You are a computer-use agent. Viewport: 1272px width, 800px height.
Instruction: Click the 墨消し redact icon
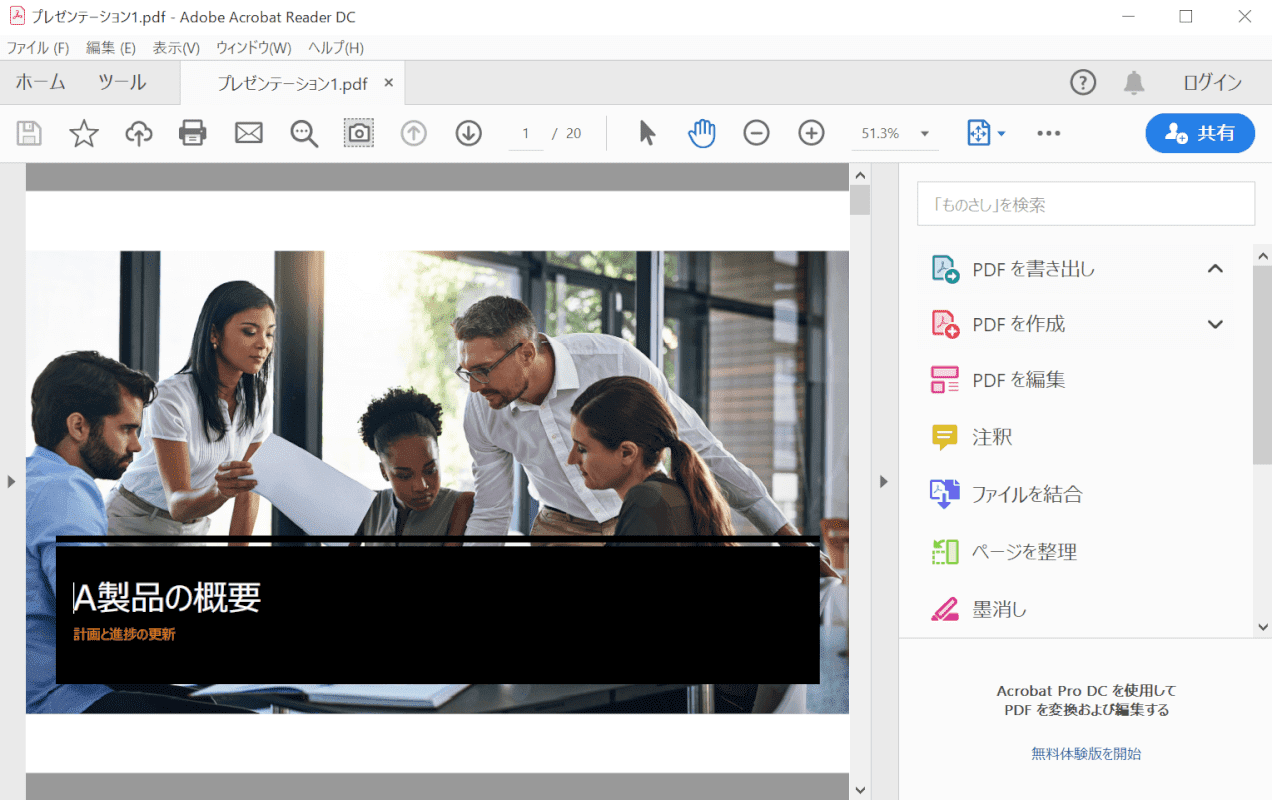point(945,609)
